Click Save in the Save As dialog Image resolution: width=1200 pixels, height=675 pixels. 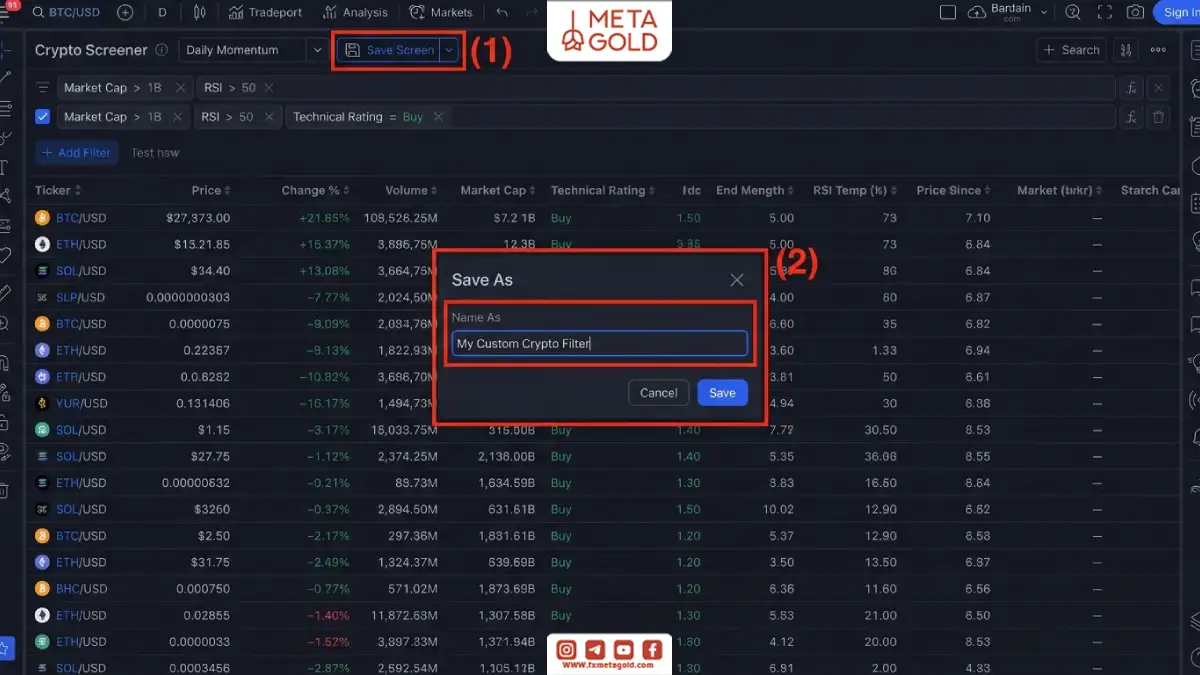pyautogui.click(x=722, y=393)
